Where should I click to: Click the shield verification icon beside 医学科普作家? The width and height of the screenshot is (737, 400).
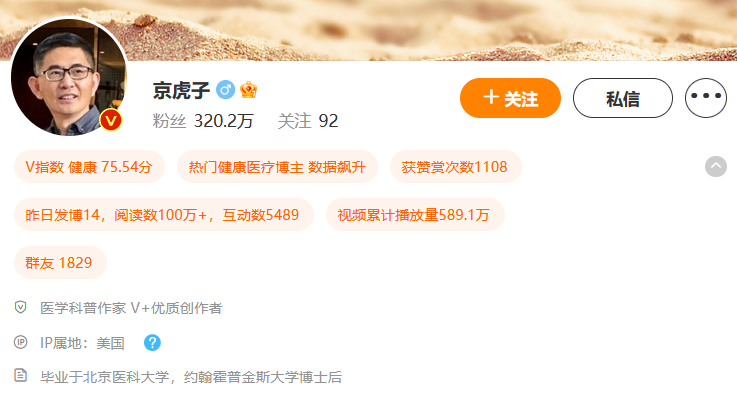[20, 307]
